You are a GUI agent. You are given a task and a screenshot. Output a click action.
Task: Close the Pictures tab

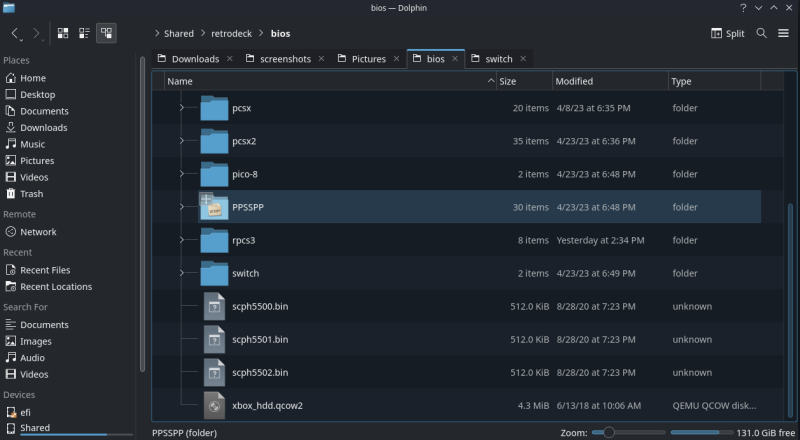pyautogui.click(x=396, y=59)
